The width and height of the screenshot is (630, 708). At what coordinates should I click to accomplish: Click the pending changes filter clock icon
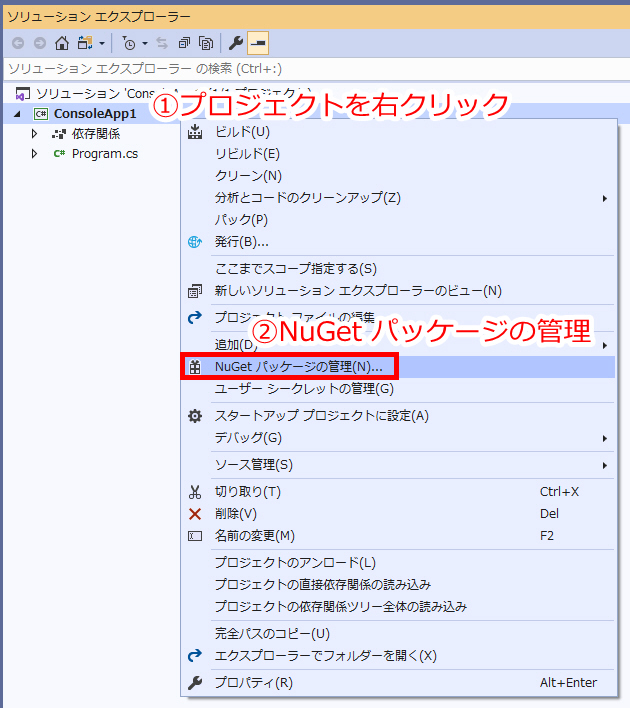click(x=129, y=43)
